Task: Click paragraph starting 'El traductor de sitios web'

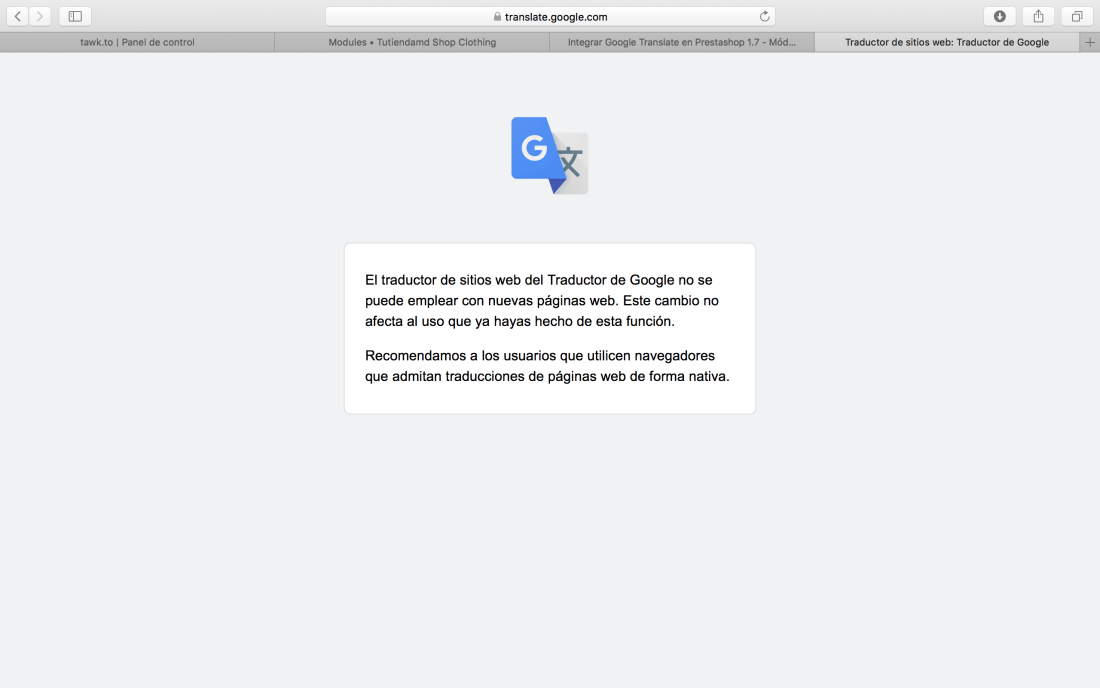Action: coord(542,300)
